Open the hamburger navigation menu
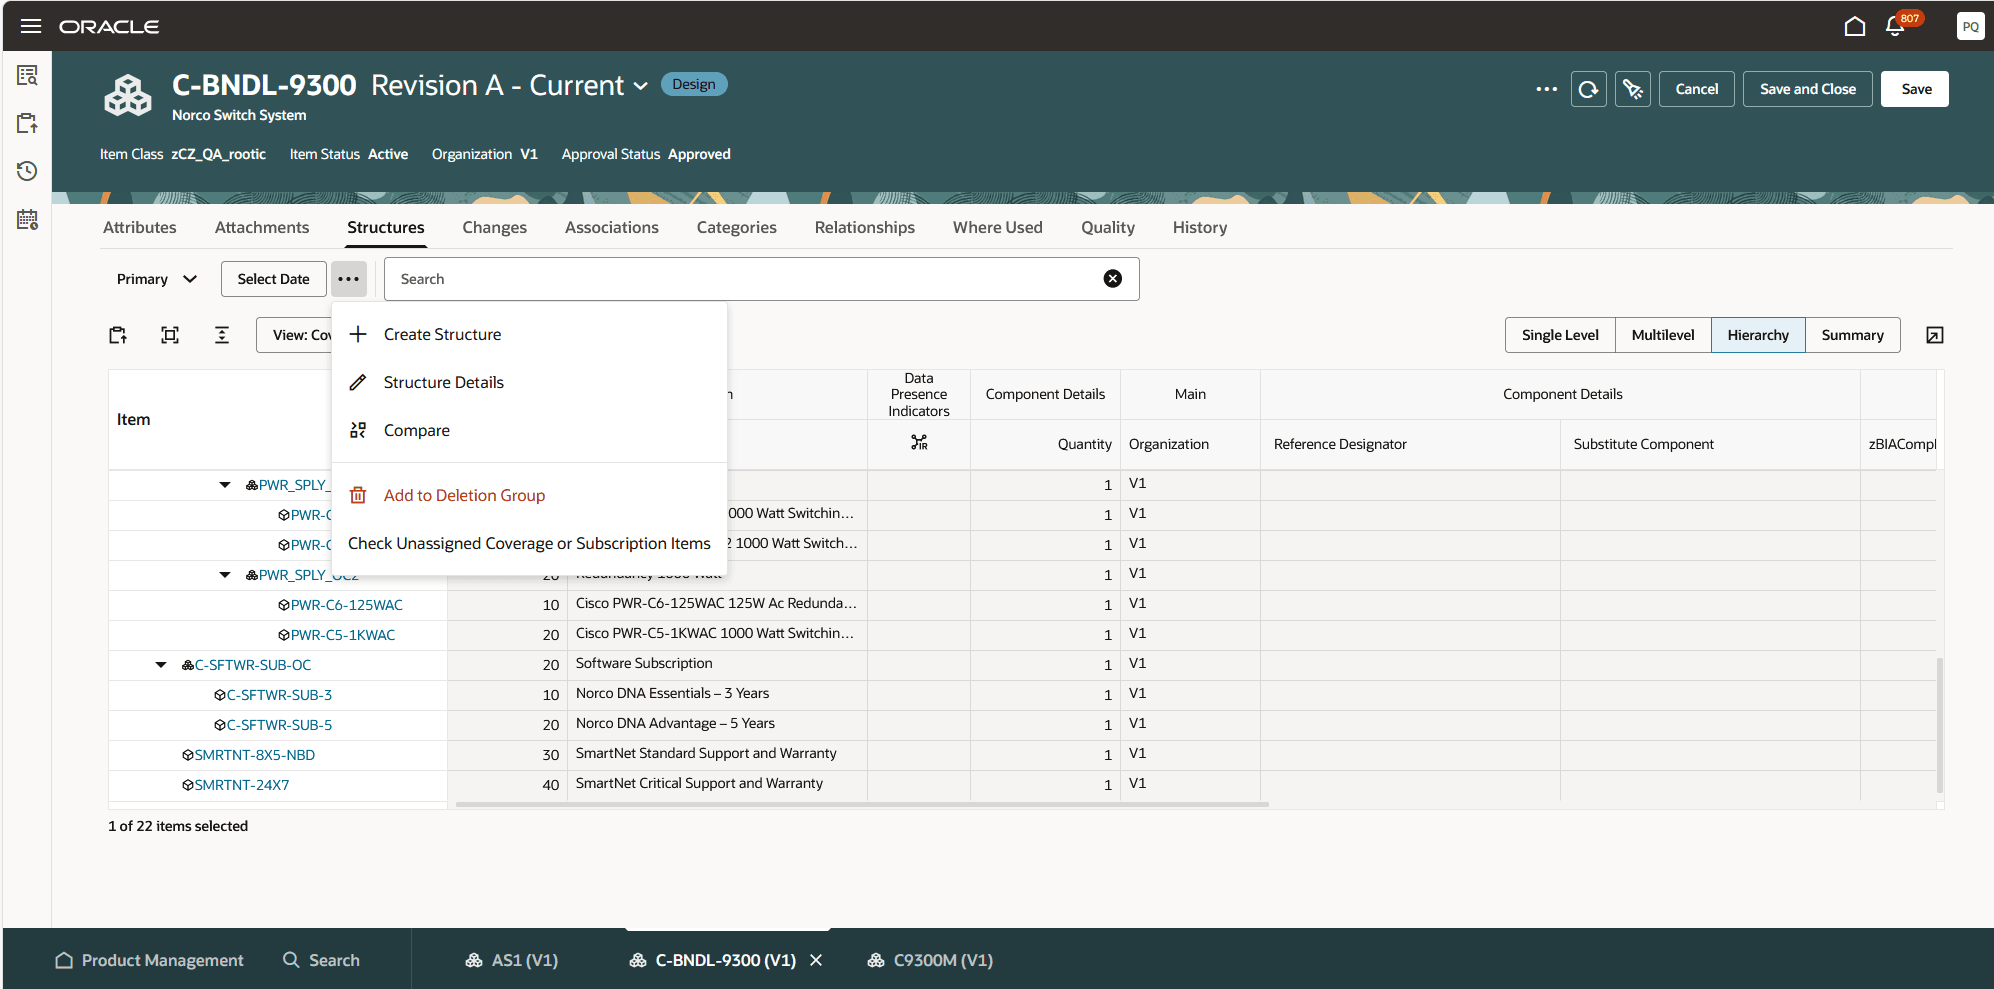This screenshot has height=989, width=1994. 31,26
